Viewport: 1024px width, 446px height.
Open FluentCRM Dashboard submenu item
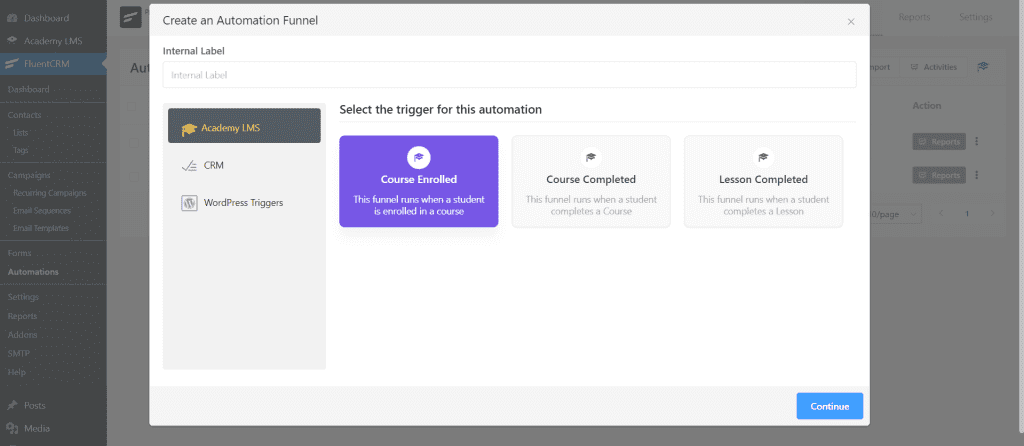[29, 89]
